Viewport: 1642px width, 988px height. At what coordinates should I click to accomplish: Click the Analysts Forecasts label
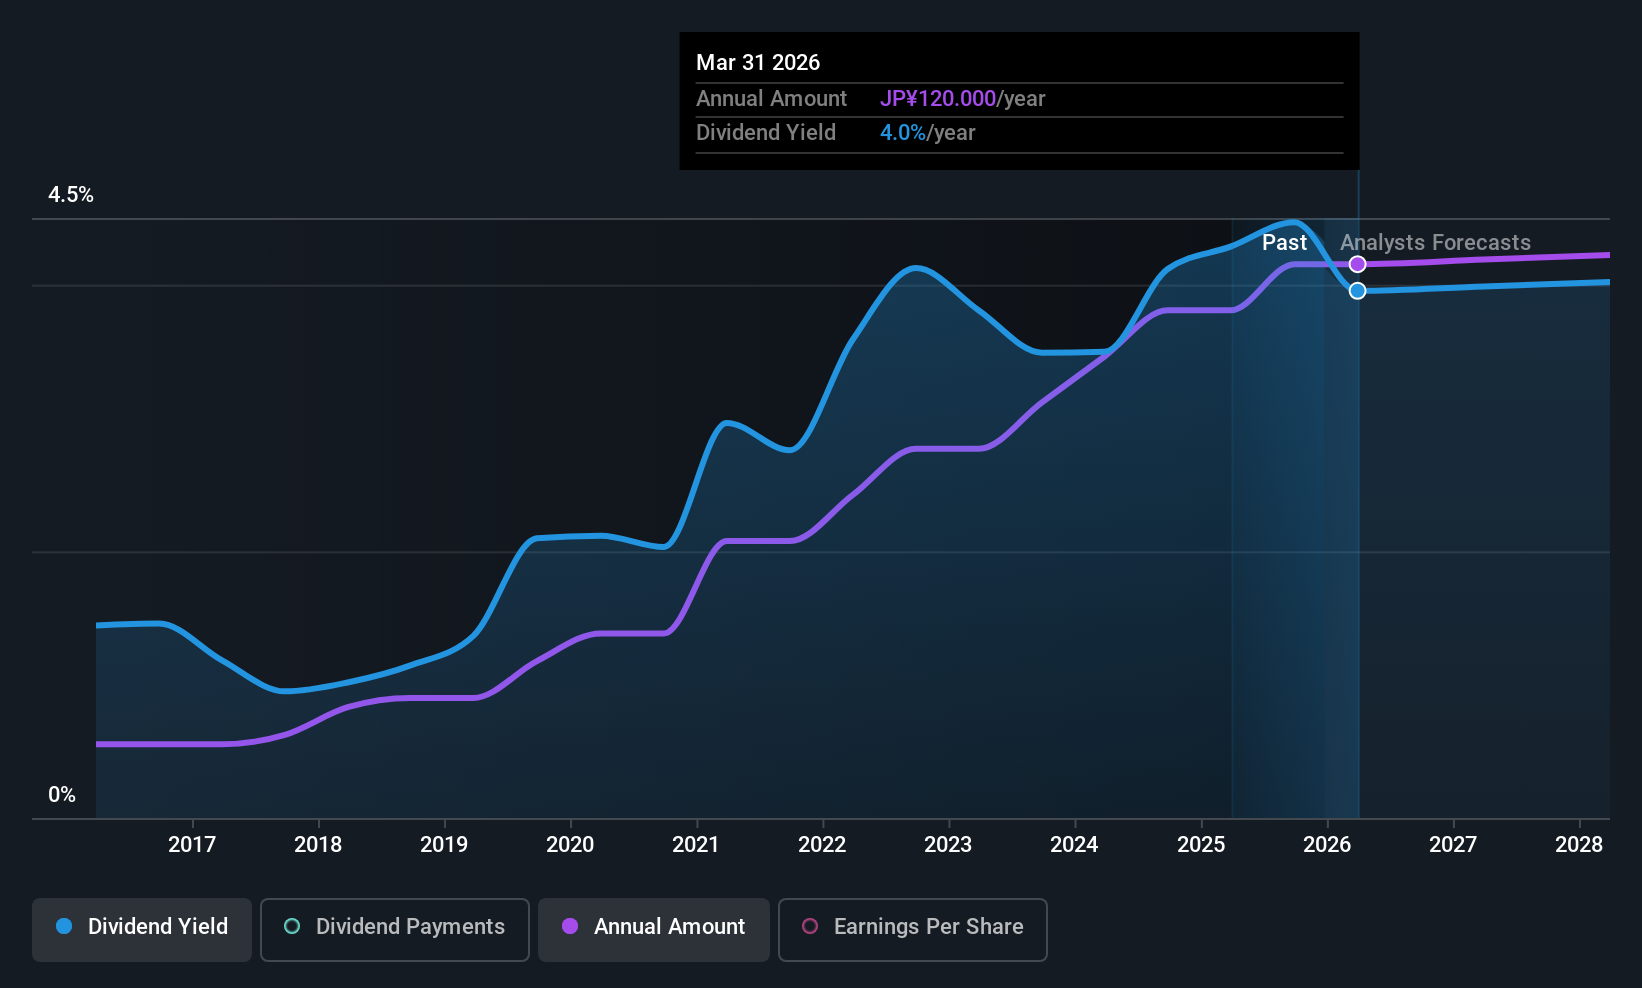[1435, 243]
